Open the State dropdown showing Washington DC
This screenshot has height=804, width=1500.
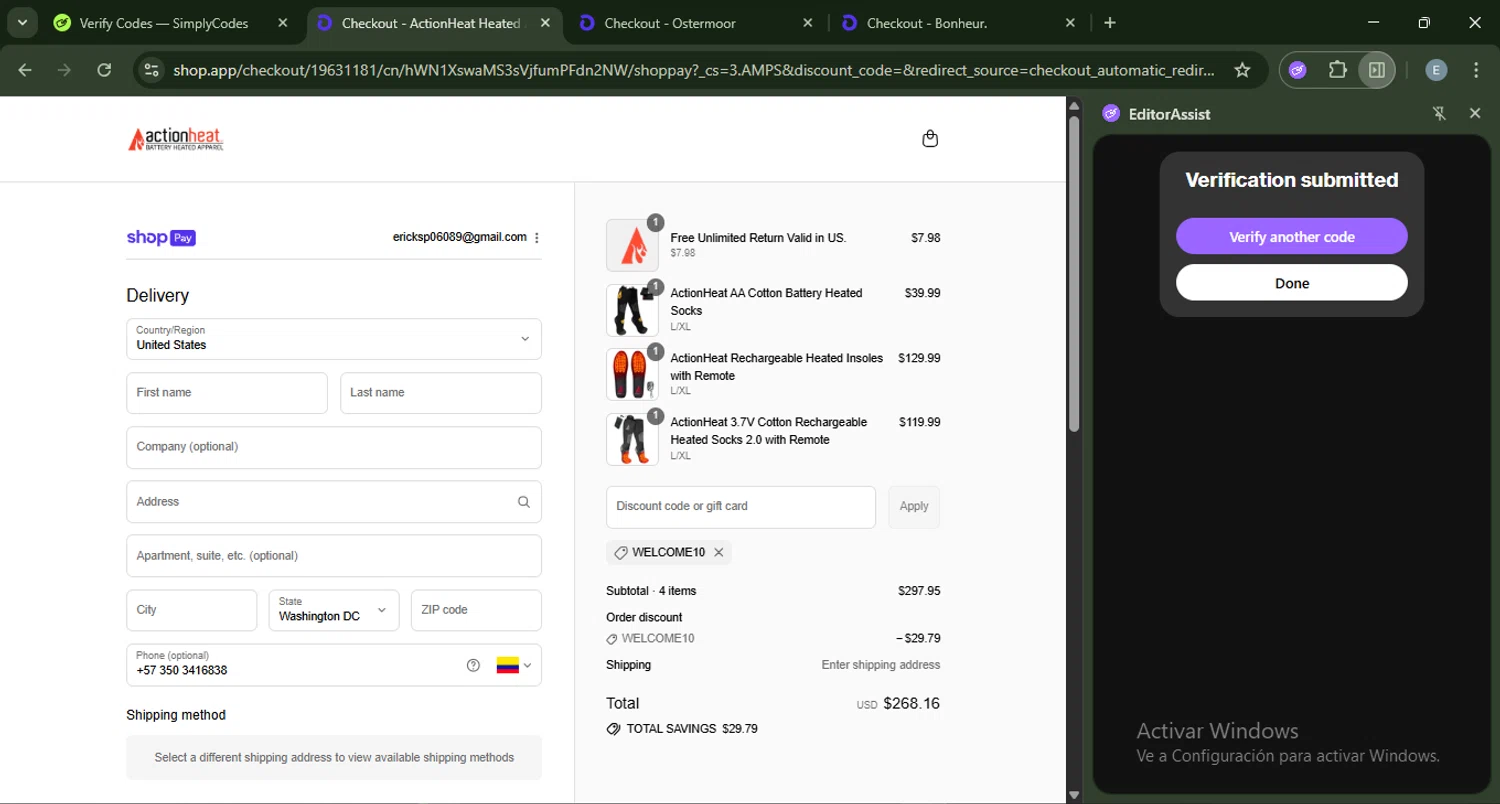click(334, 610)
